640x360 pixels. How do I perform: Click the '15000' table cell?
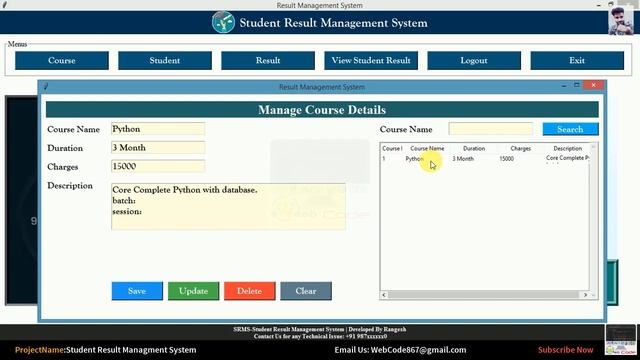tap(507, 159)
